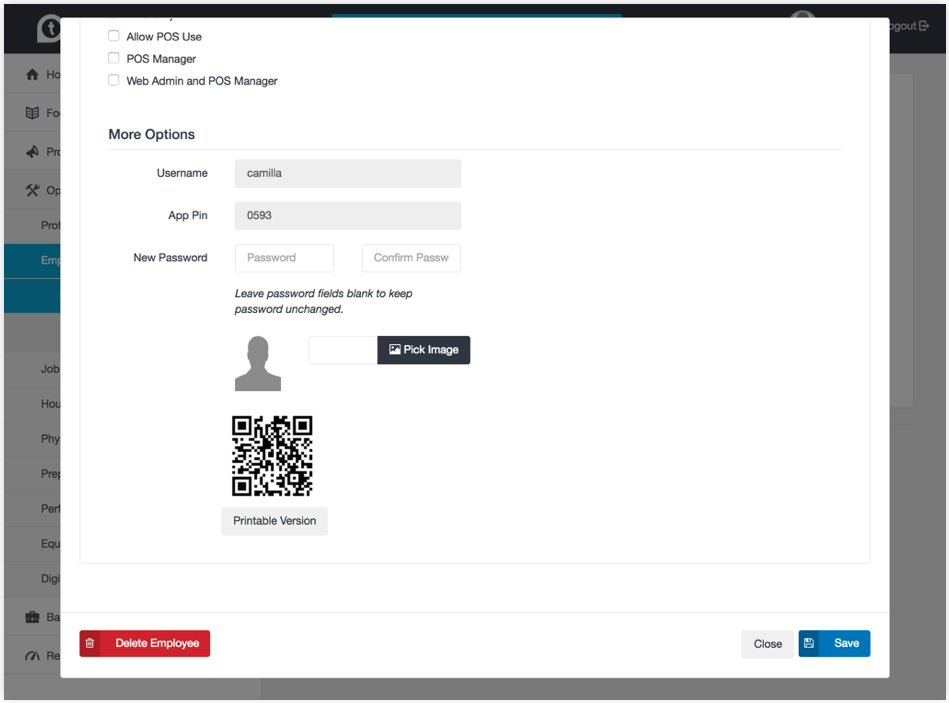
Task: Click the megaphone icon in sidebar
Action: tap(32, 152)
